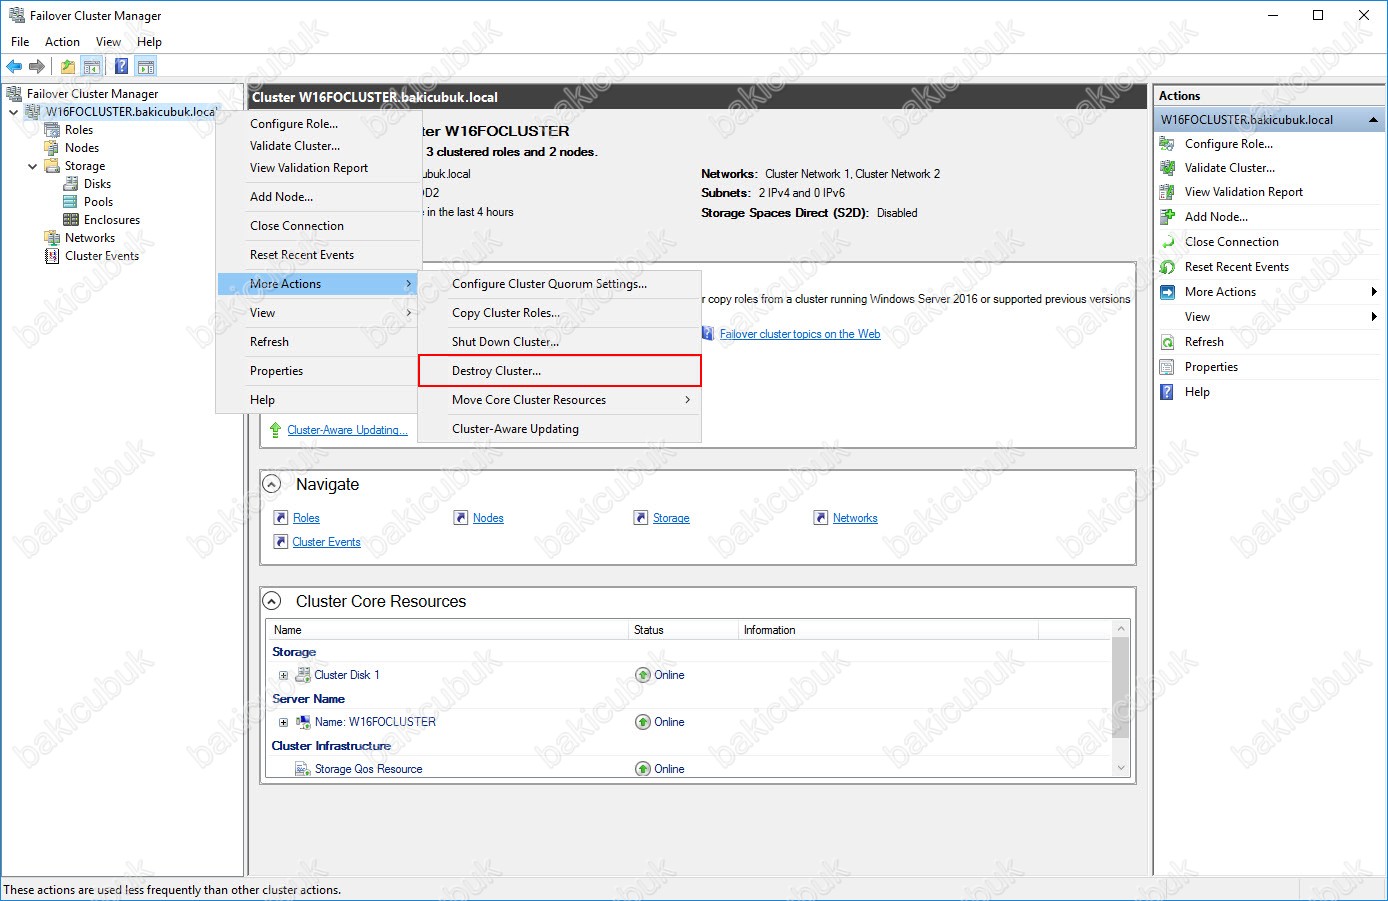This screenshot has width=1388, height=901.
Task: Open Move Core Cluster Resources submenu
Action: (560, 400)
